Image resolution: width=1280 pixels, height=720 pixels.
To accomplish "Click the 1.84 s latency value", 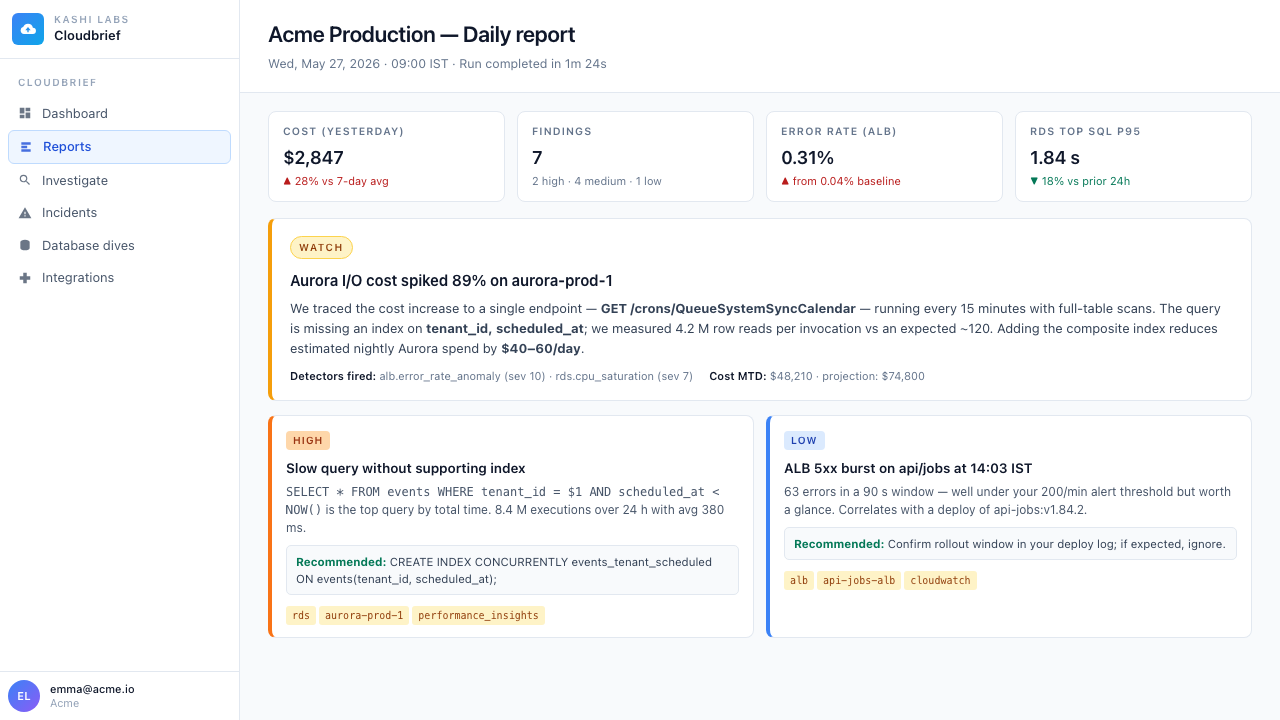I will (1055, 158).
